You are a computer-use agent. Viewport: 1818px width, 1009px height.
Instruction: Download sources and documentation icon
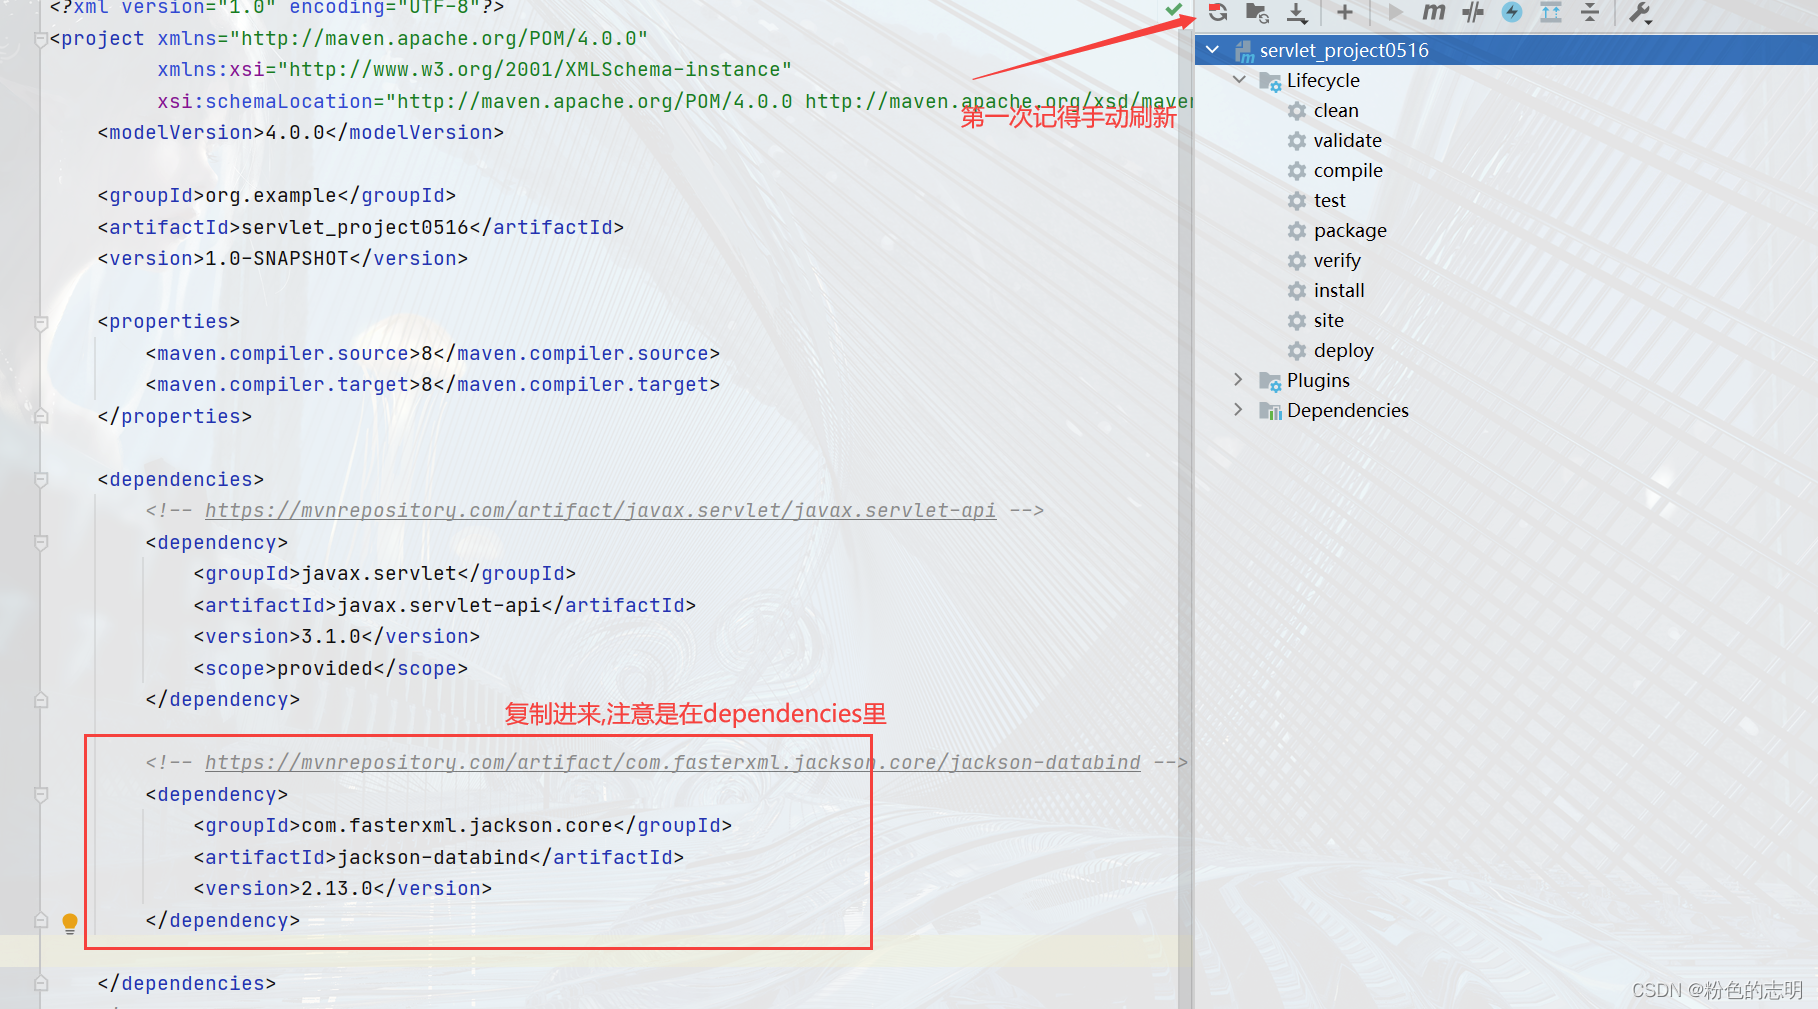pos(1297,13)
